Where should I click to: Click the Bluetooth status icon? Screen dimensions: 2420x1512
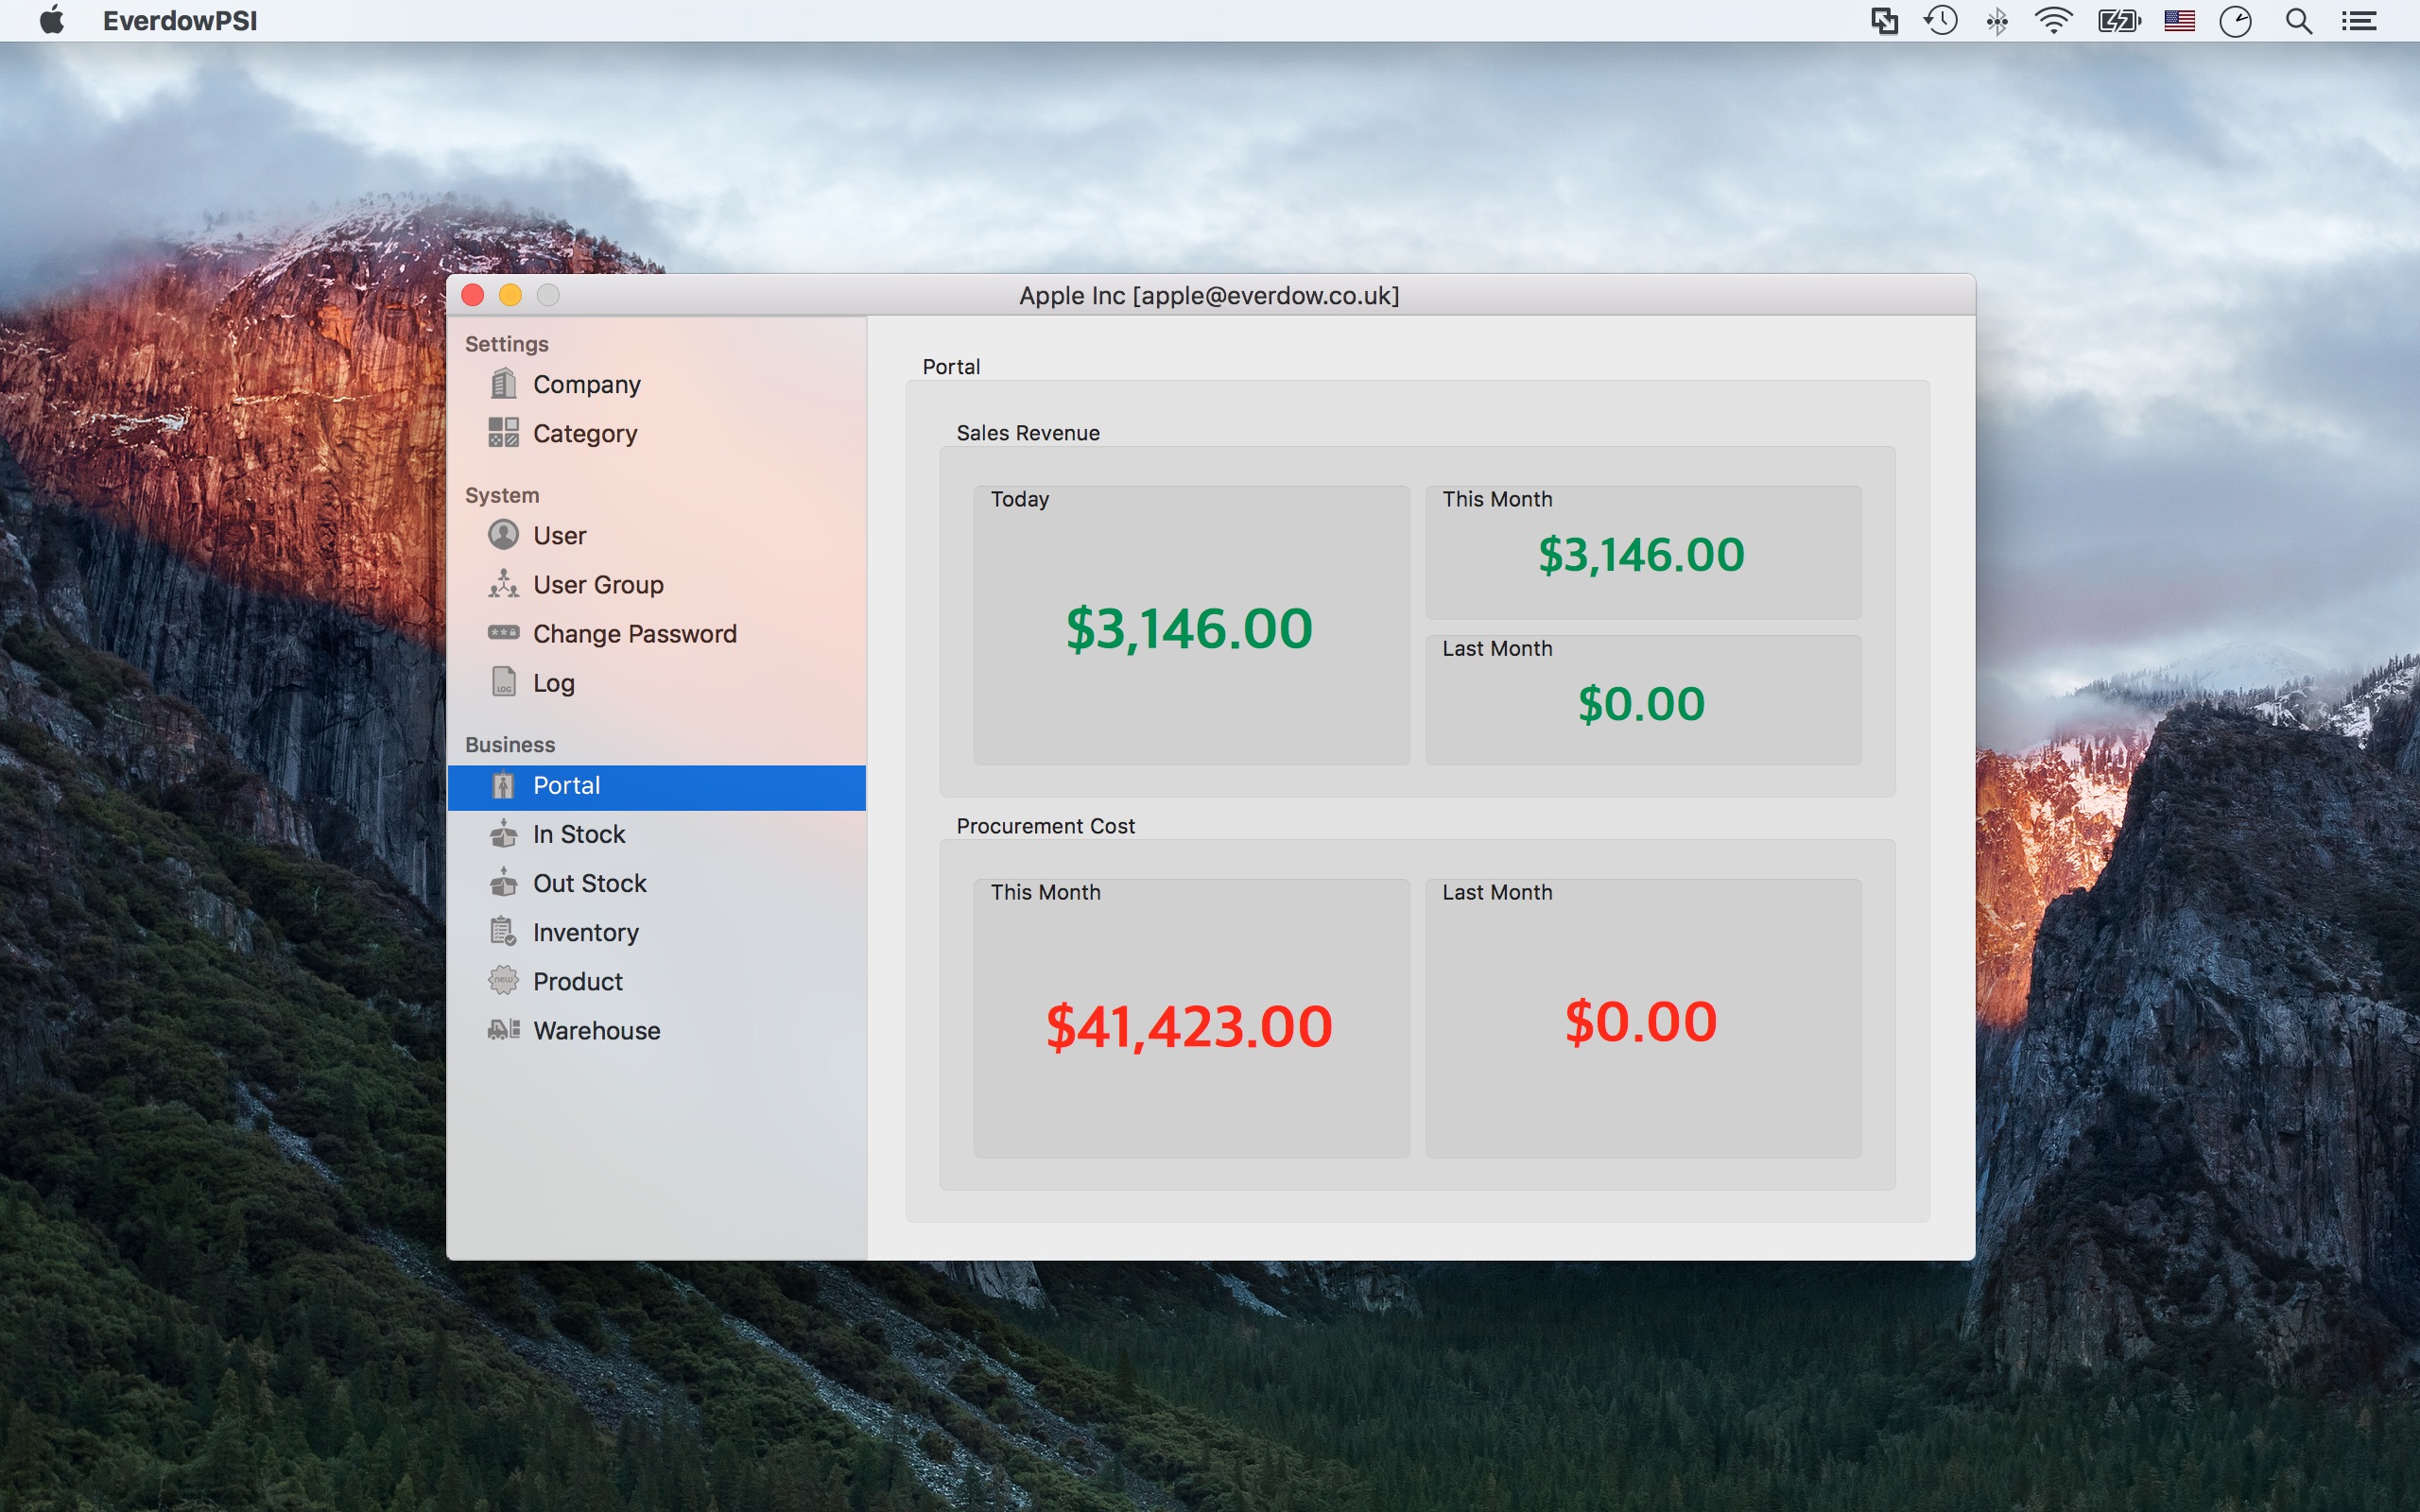[x=1996, y=21]
